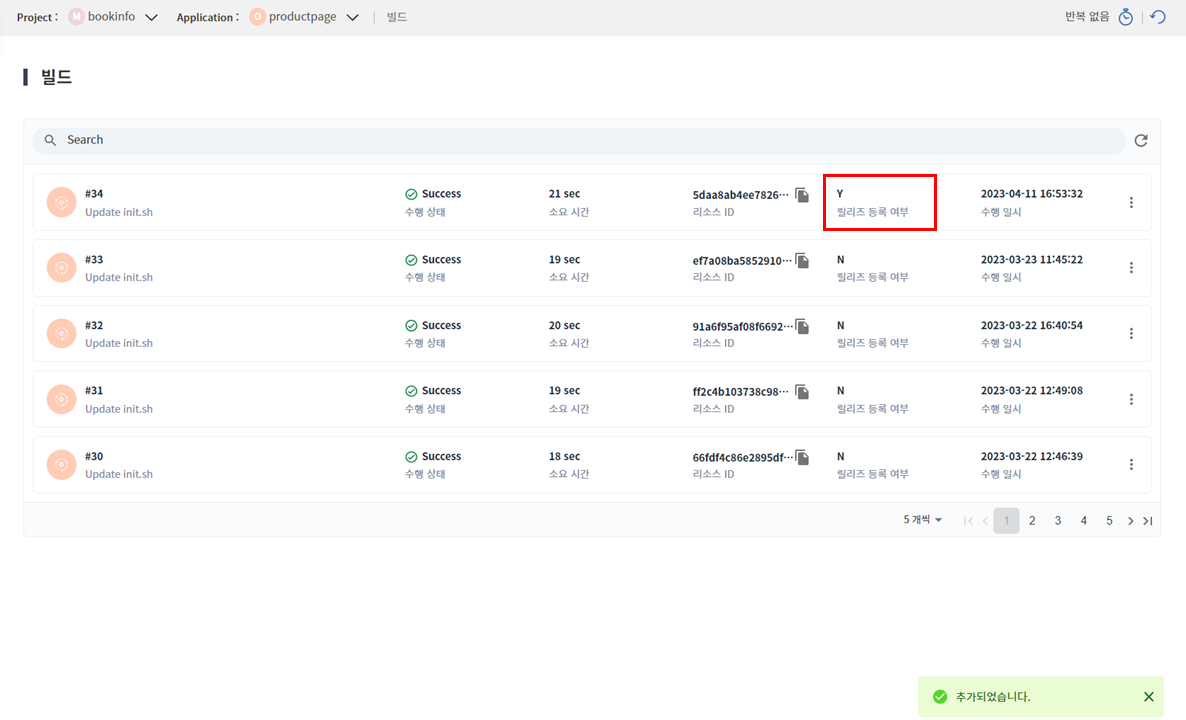This screenshot has width=1186, height=720.
Task: Select build title '#32'
Action: click(94, 325)
